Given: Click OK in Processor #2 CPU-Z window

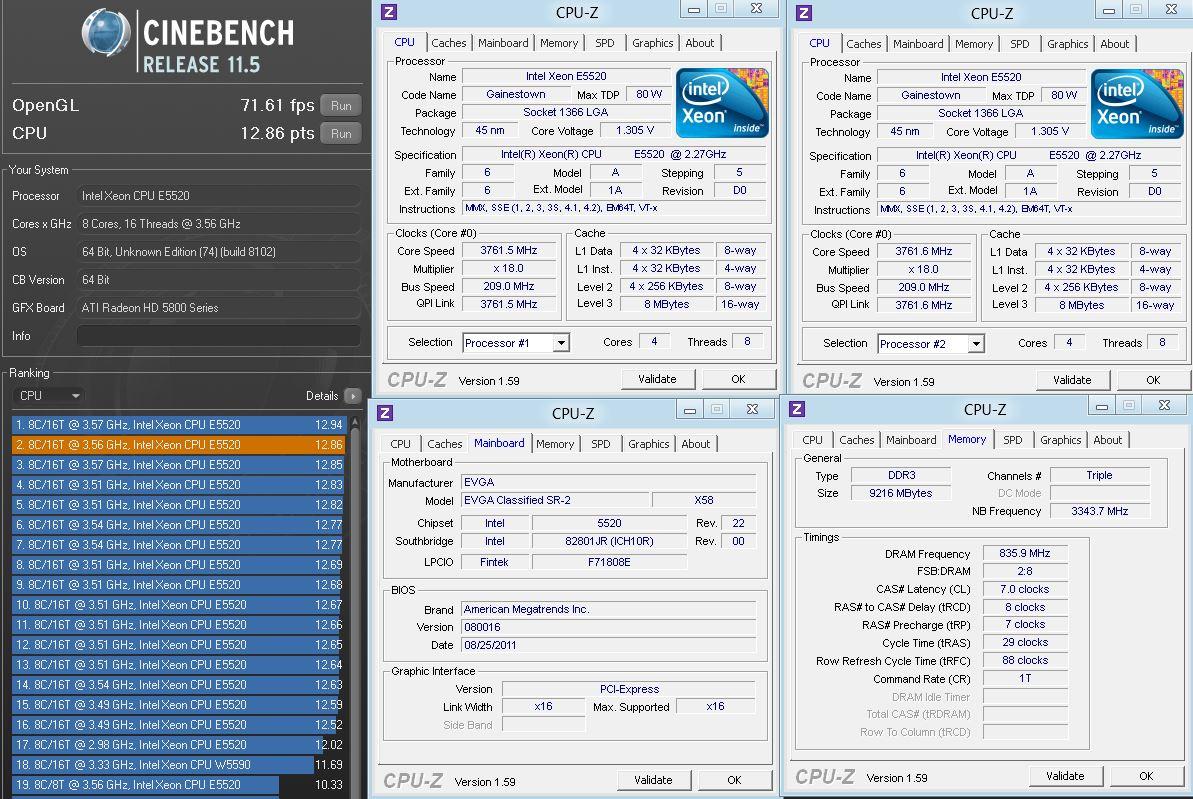Looking at the screenshot, I should pos(1153,380).
